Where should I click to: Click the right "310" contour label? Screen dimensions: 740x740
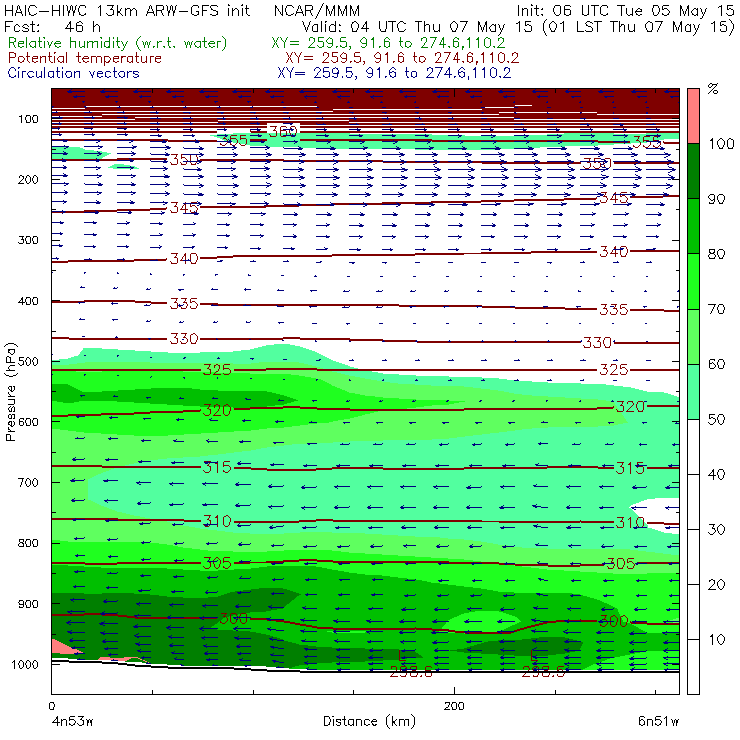(630, 522)
